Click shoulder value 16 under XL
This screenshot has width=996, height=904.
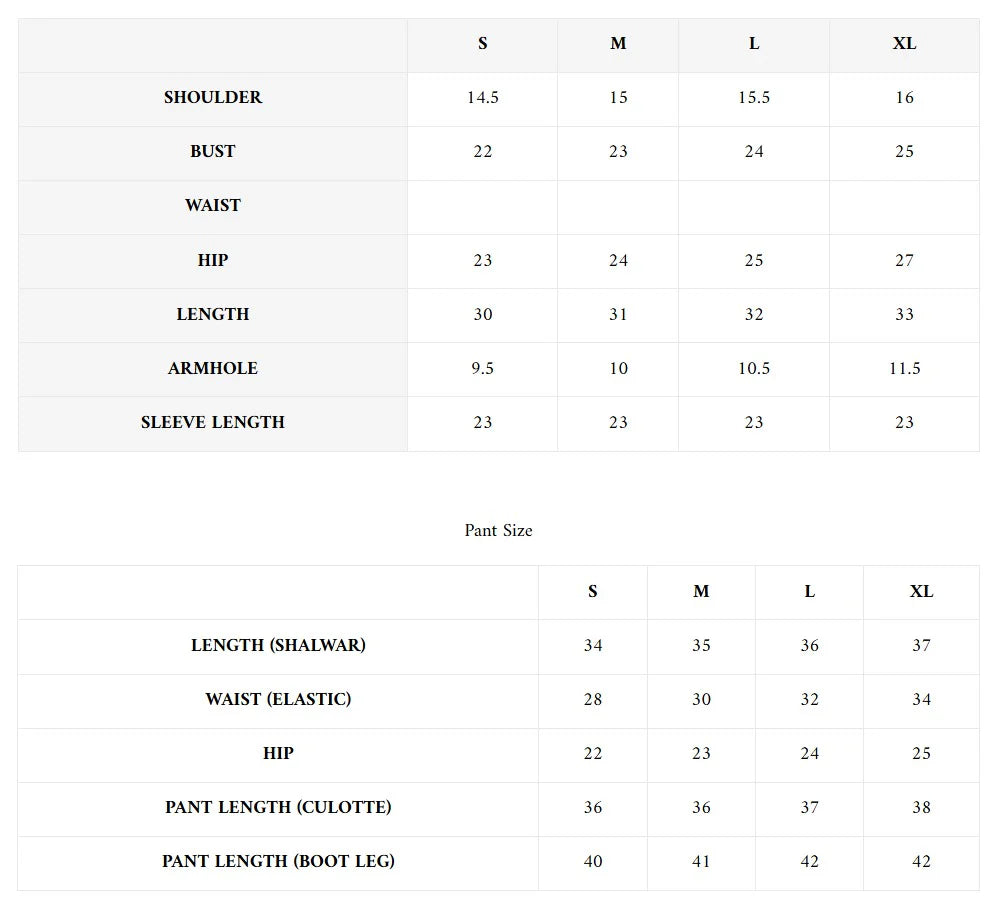[904, 98]
